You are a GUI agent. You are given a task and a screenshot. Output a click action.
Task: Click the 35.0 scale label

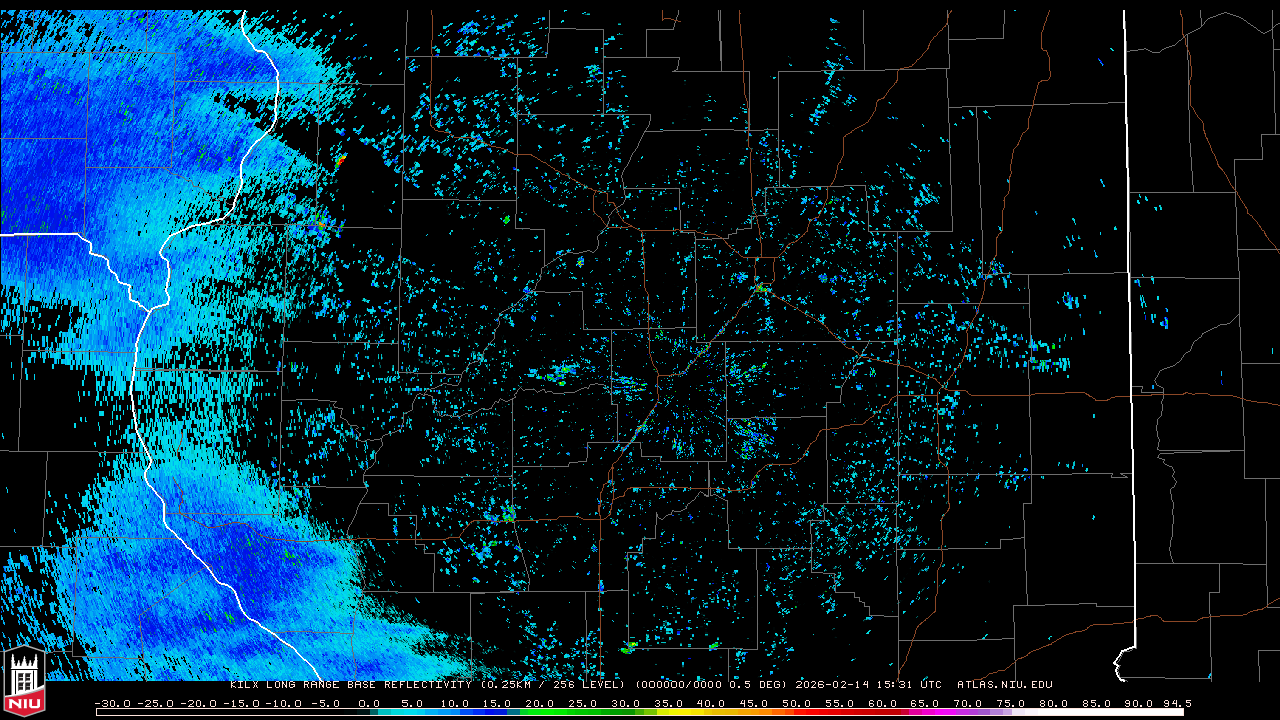click(x=668, y=703)
